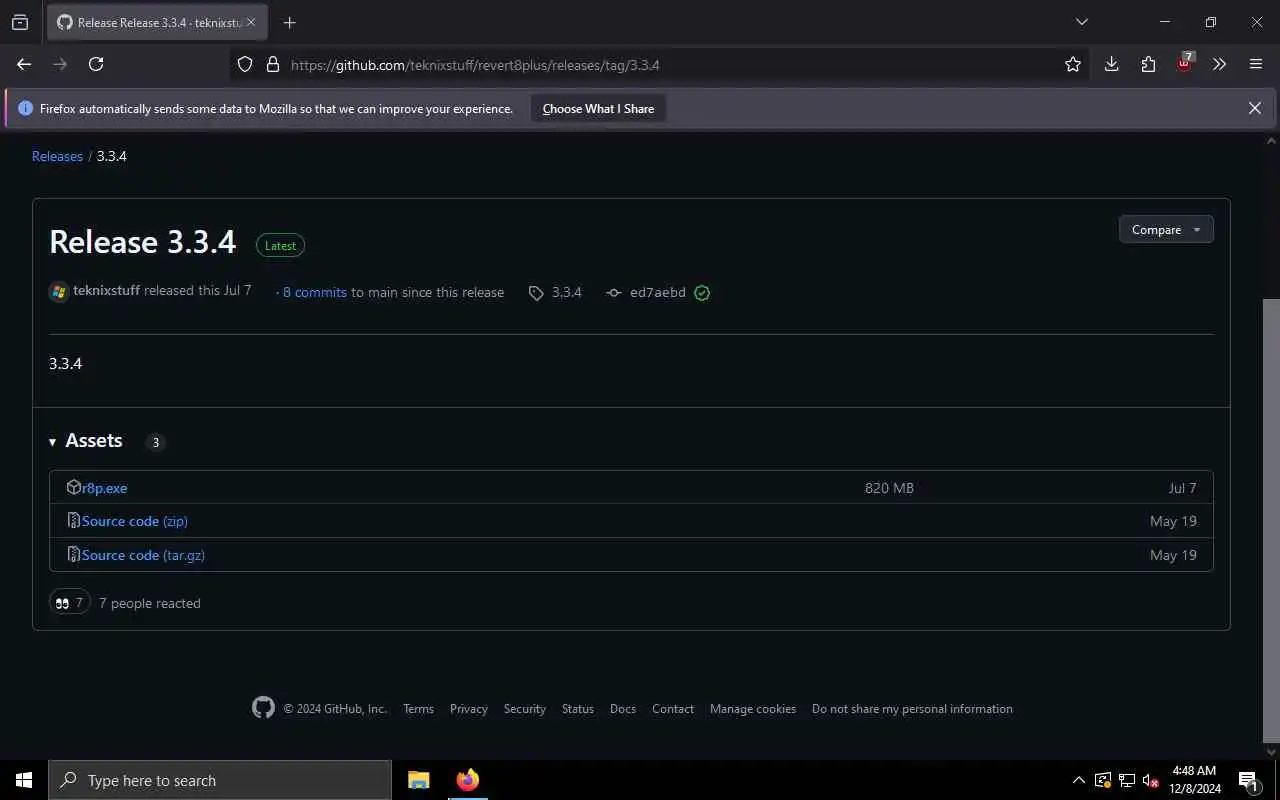View site security padlock information

pyautogui.click(x=272, y=64)
